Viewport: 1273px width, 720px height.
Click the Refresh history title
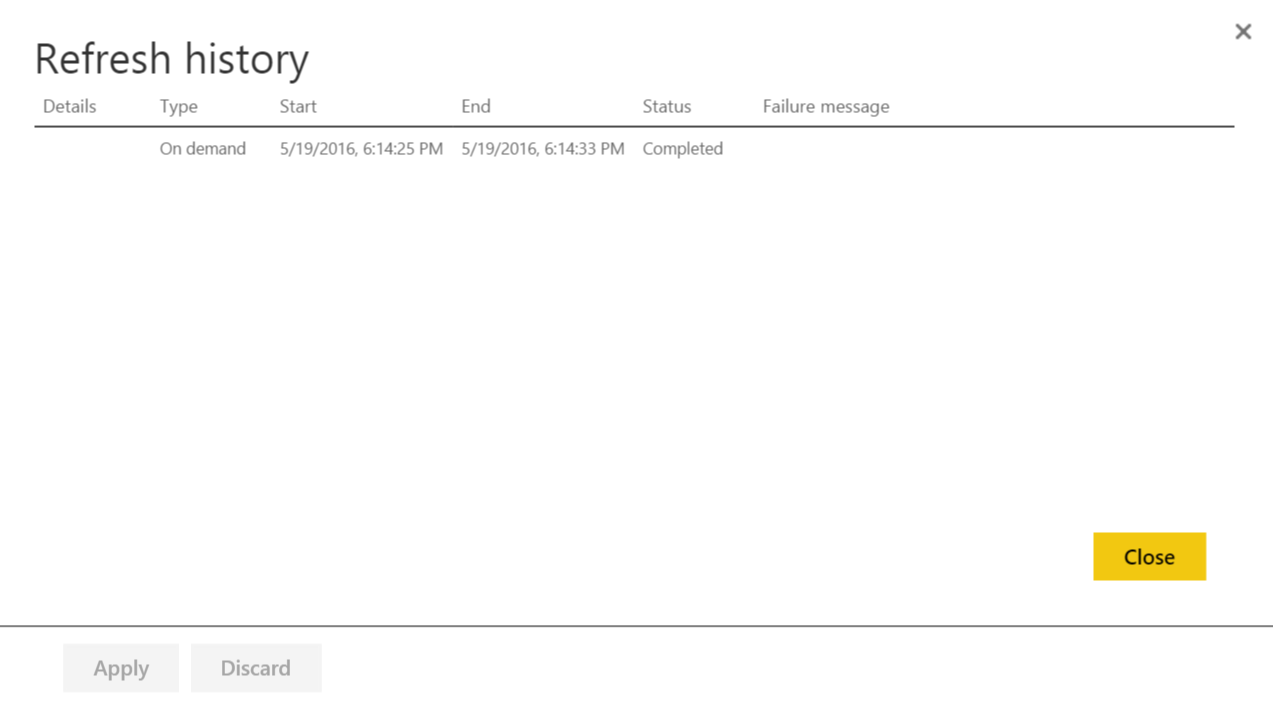(x=171, y=58)
